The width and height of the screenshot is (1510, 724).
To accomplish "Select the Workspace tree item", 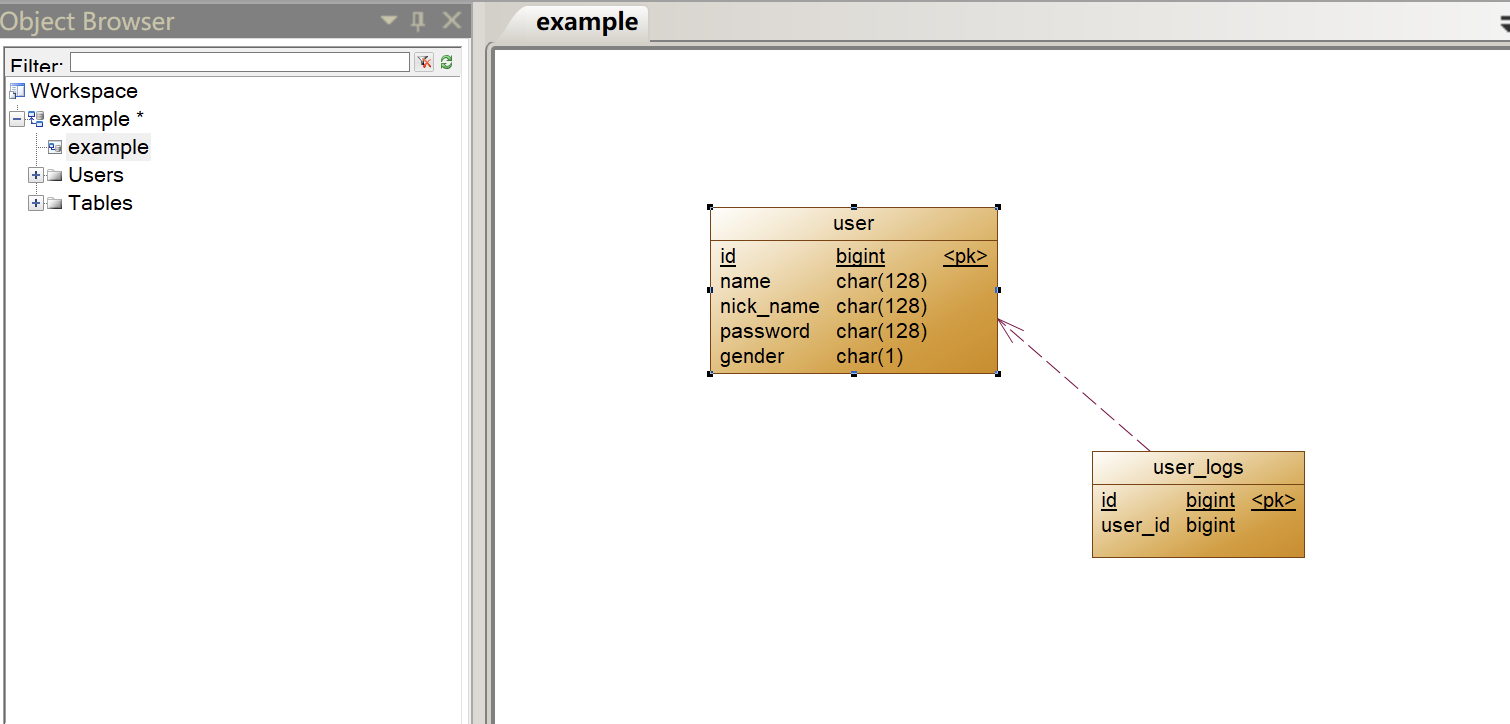I will coord(84,91).
